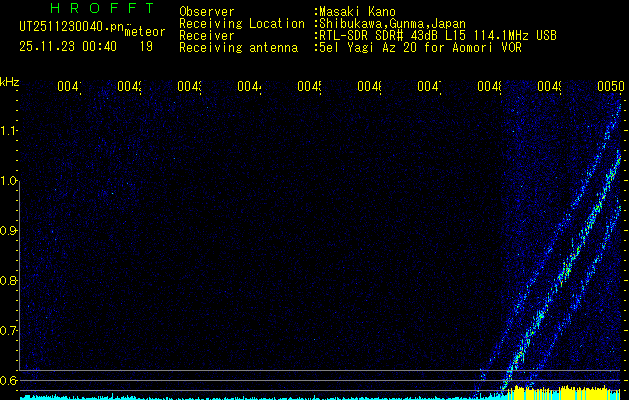Click the 'Receiver' field label

[207, 36]
